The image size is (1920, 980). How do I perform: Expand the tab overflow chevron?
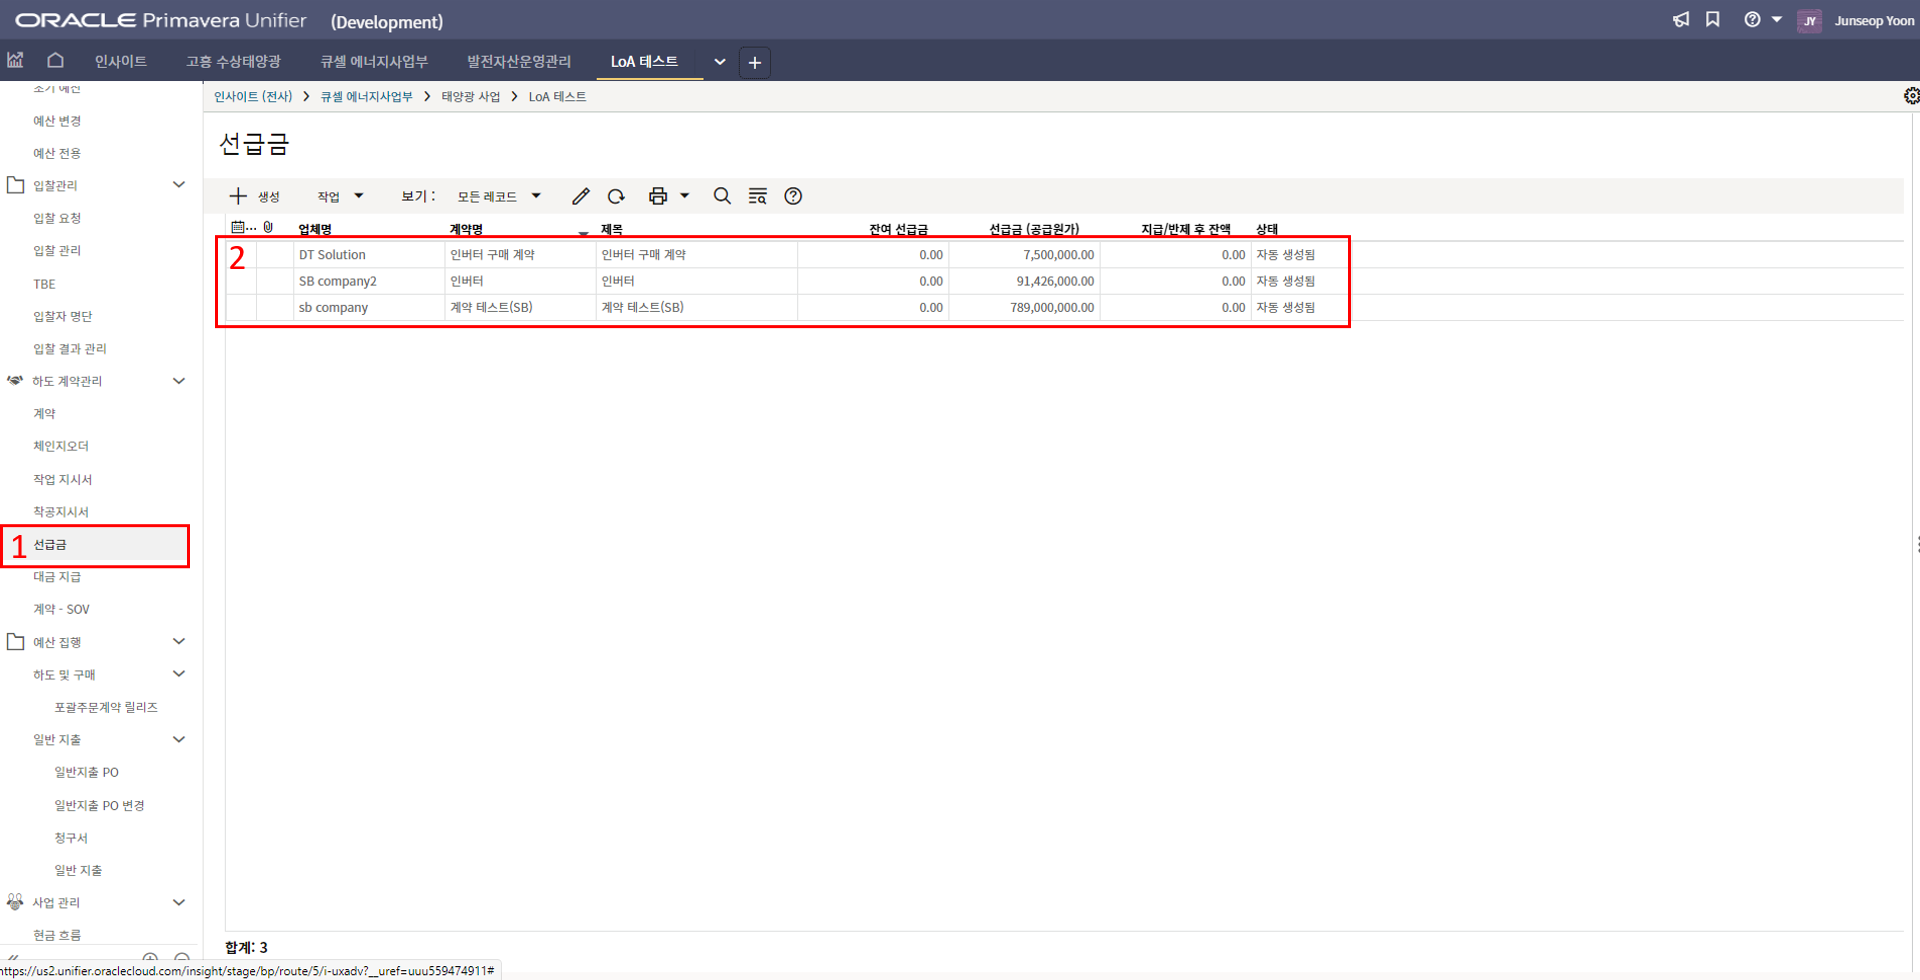[720, 62]
